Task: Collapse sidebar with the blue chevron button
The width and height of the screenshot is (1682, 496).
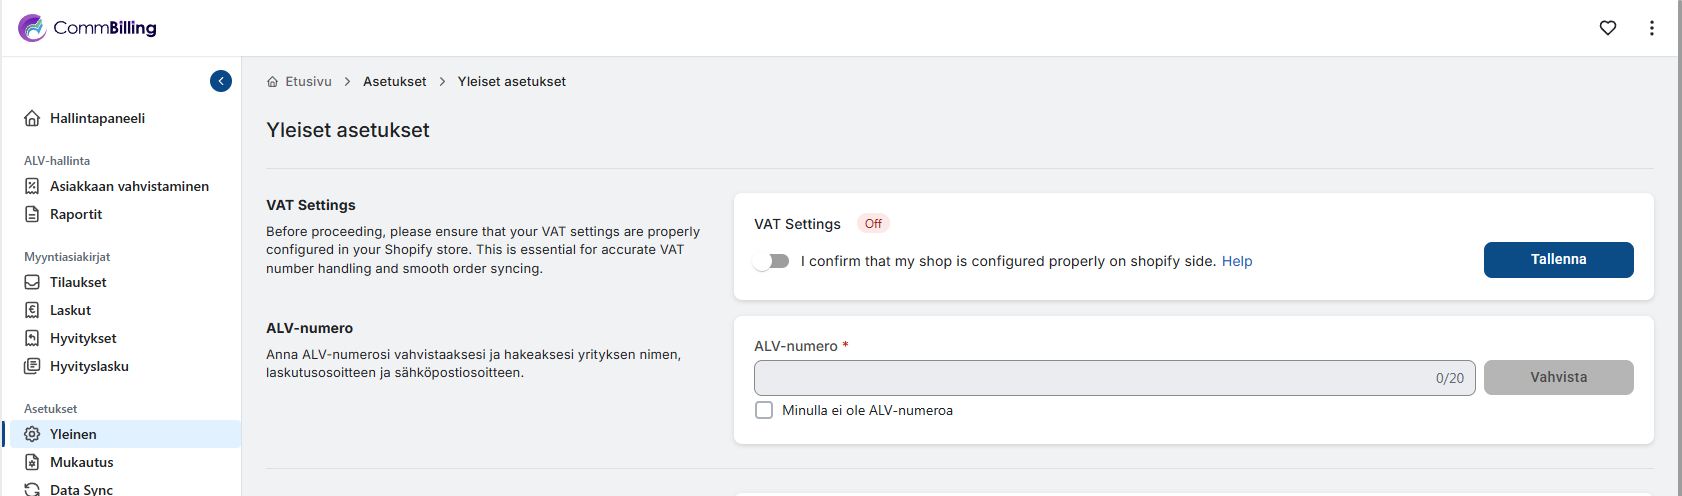Action: [x=221, y=81]
